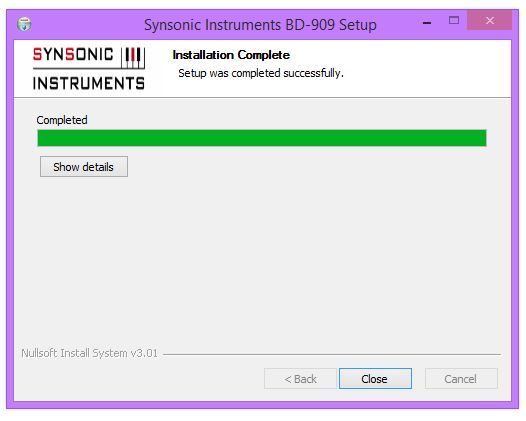Click the greyed-out Cancel button
Image resolution: width=526 pixels, height=421 pixels.
tap(461, 379)
